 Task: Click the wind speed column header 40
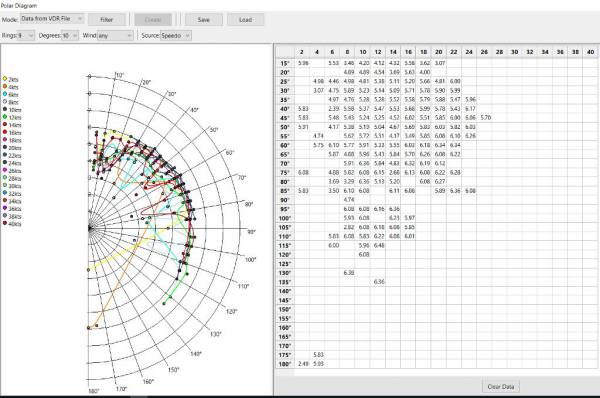pos(590,52)
